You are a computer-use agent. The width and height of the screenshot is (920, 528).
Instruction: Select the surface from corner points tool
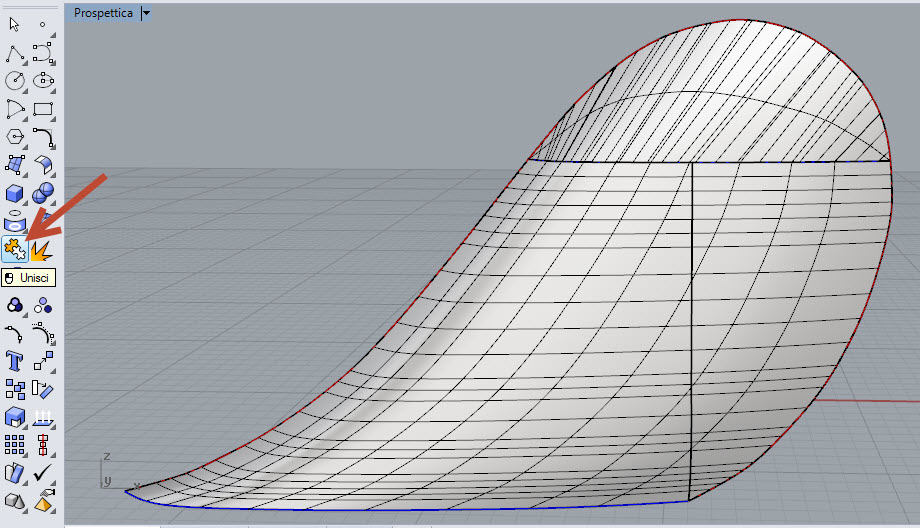(x=15, y=165)
